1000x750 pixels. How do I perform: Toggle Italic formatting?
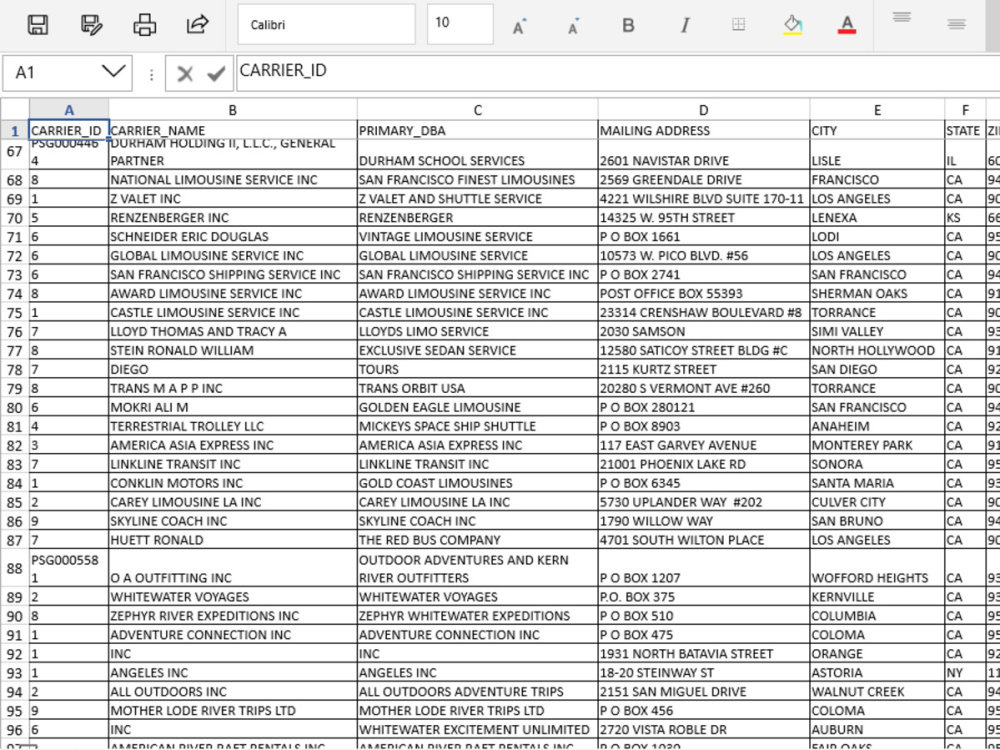tap(685, 26)
